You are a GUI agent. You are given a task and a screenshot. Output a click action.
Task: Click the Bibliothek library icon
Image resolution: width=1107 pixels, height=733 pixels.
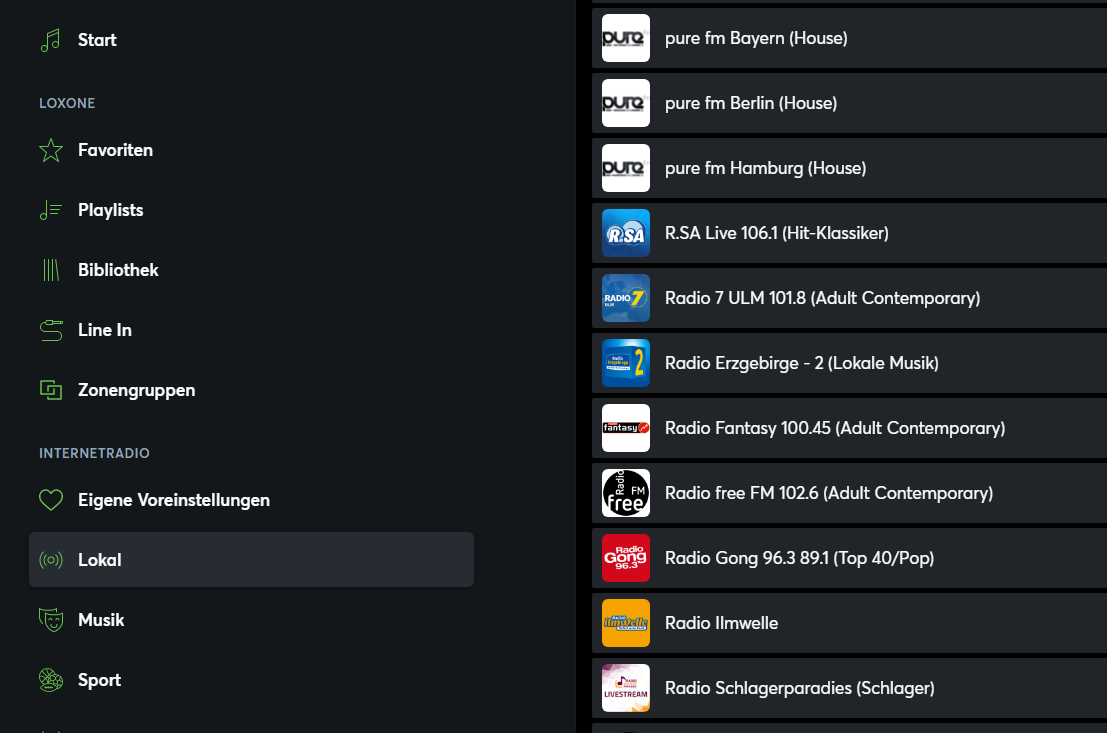51,270
